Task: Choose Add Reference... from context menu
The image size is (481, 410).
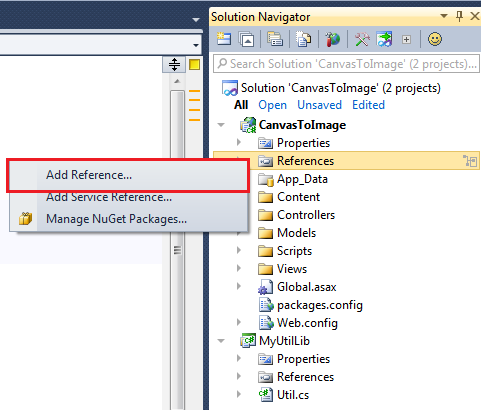Action: pyautogui.click(x=128, y=175)
